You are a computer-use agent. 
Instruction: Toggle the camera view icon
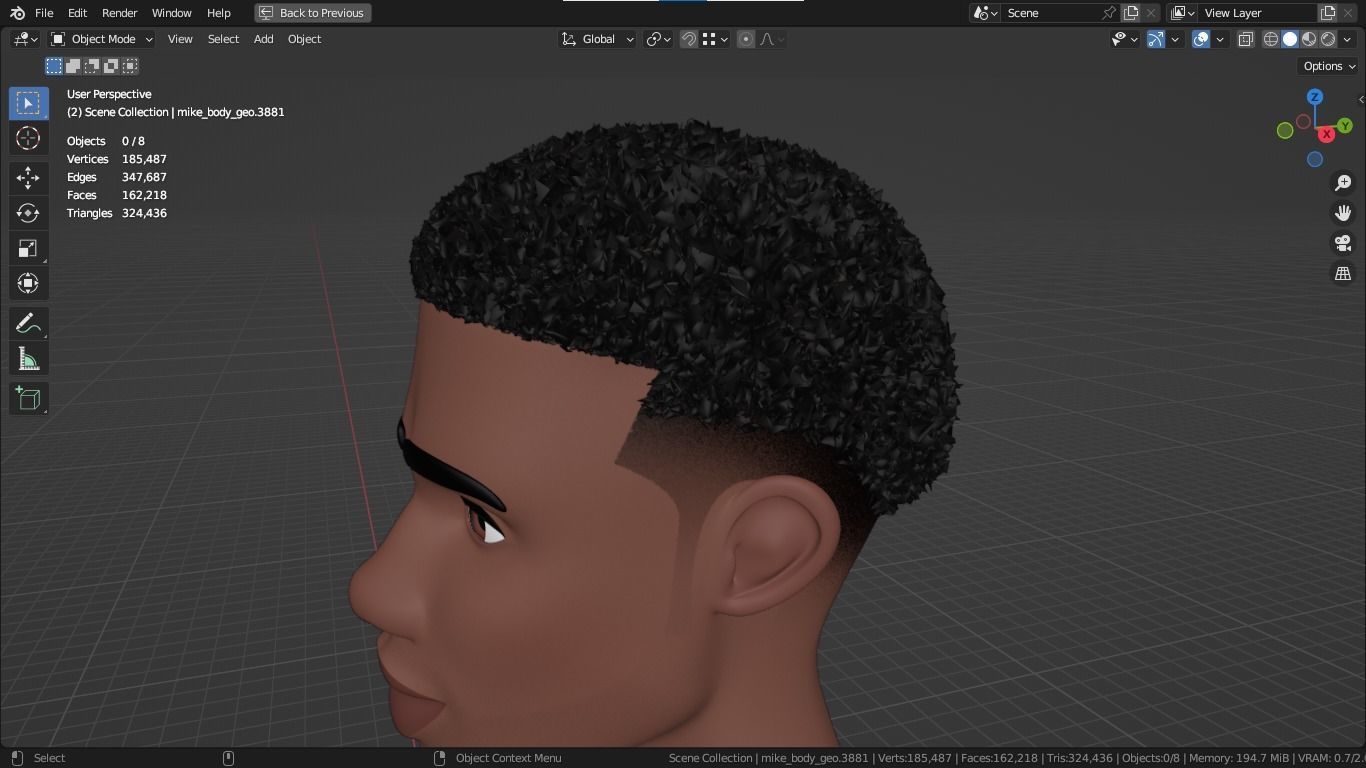(x=1343, y=243)
